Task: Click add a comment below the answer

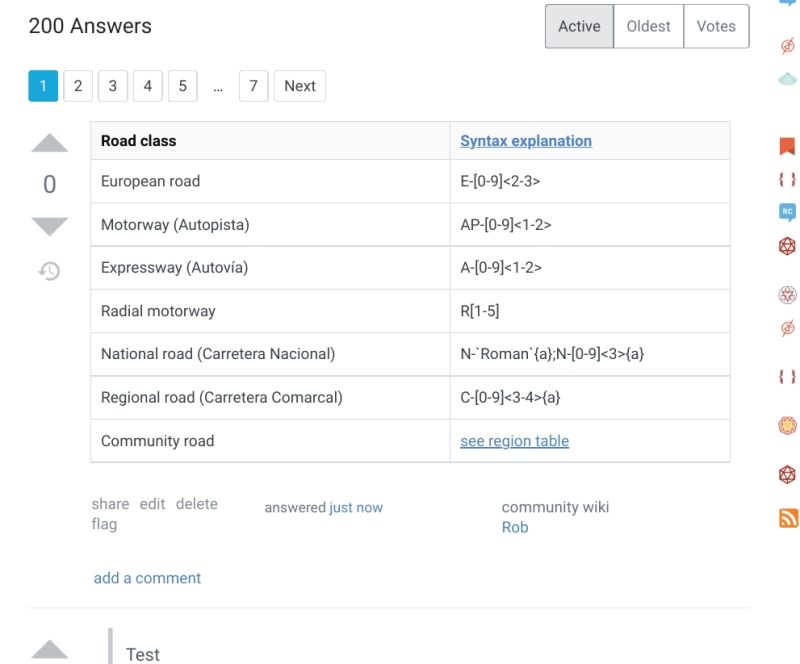Action: pyautogui.click(x=148, y=577)
